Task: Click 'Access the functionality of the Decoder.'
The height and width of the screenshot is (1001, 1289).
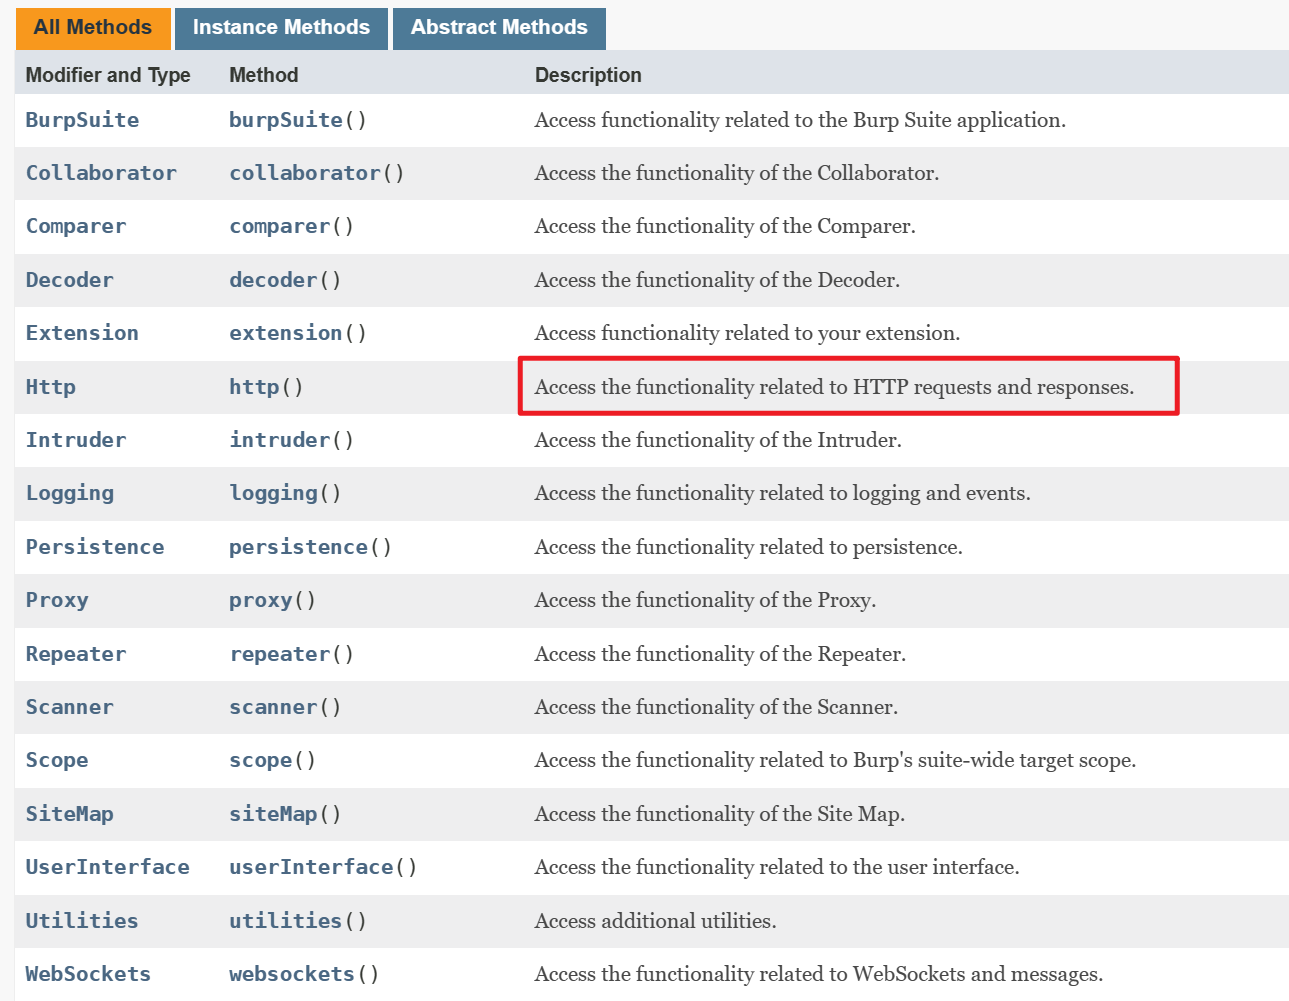Action: 717,280
